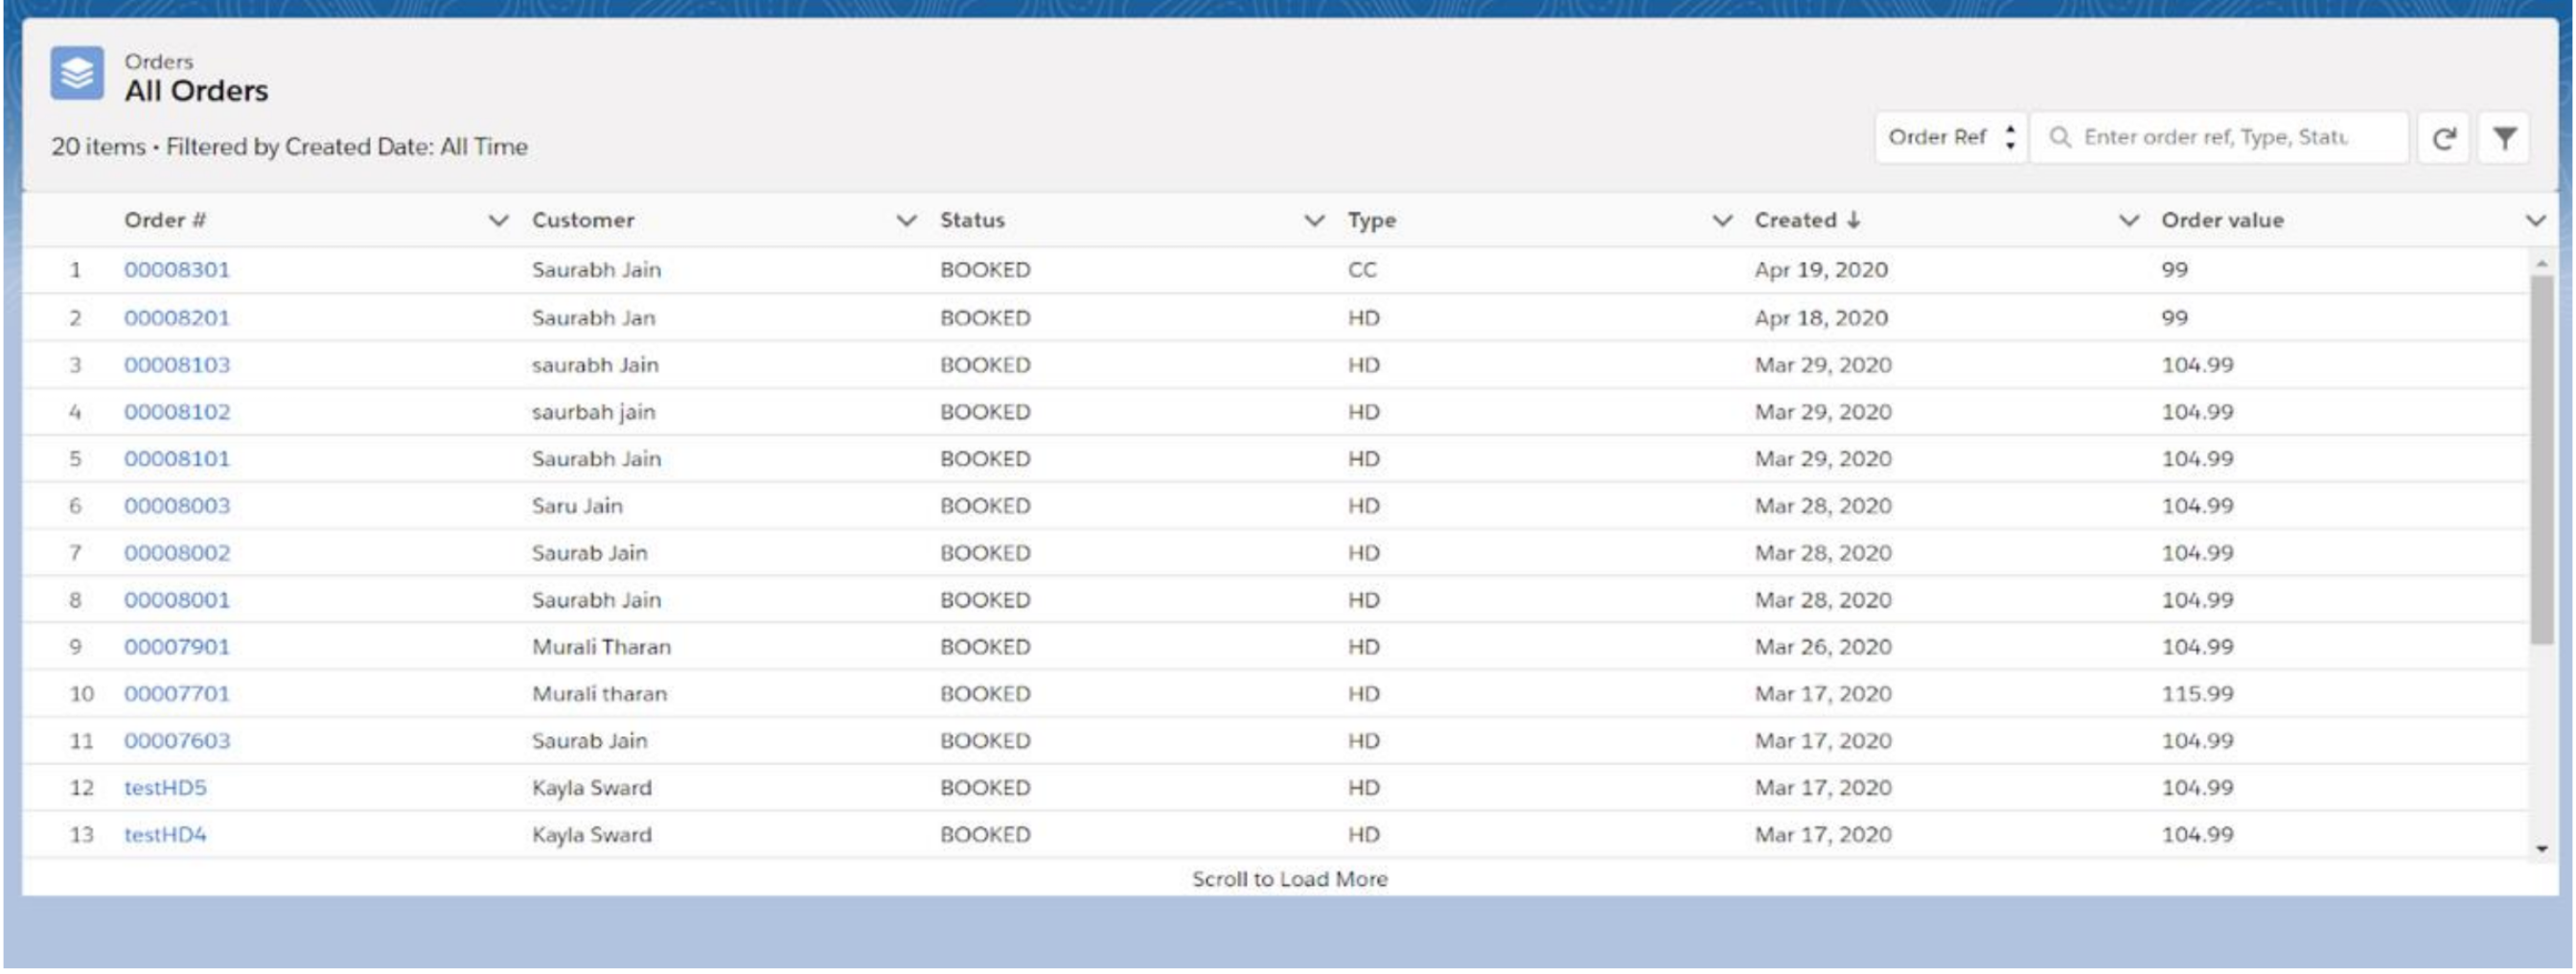Click the All Orders view title

(x=196, y=91)
